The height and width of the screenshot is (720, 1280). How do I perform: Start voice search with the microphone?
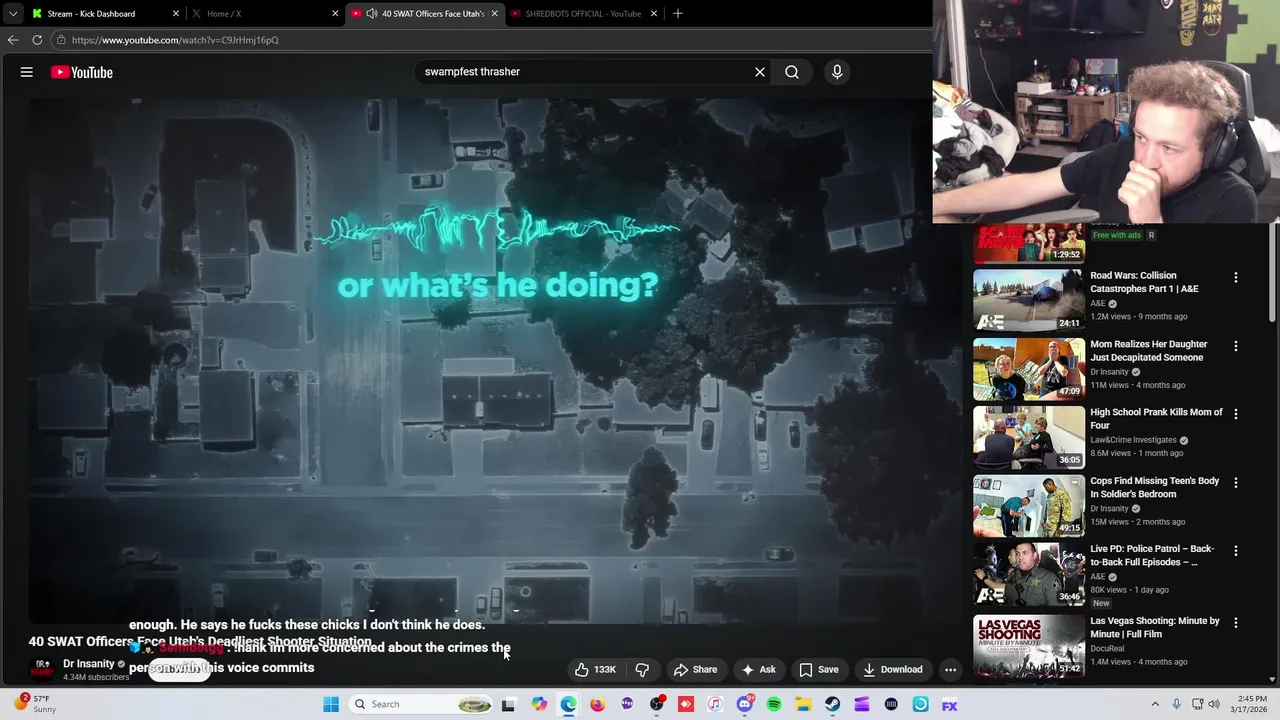pos(837,72)
